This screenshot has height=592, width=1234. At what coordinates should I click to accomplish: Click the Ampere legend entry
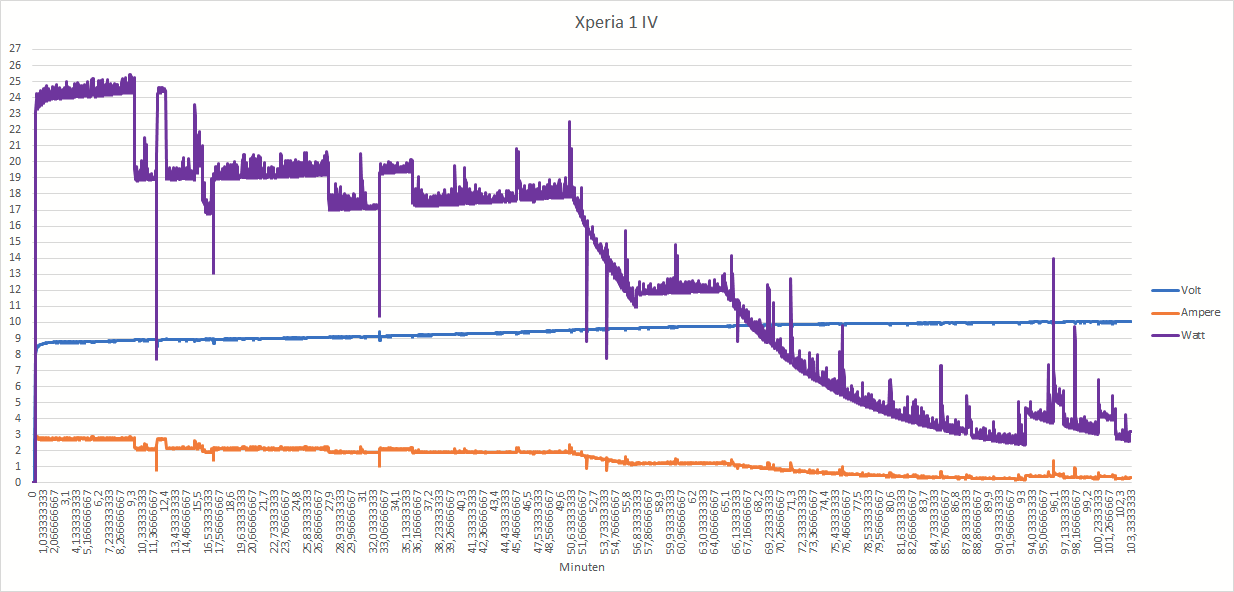pos(1202,313)
